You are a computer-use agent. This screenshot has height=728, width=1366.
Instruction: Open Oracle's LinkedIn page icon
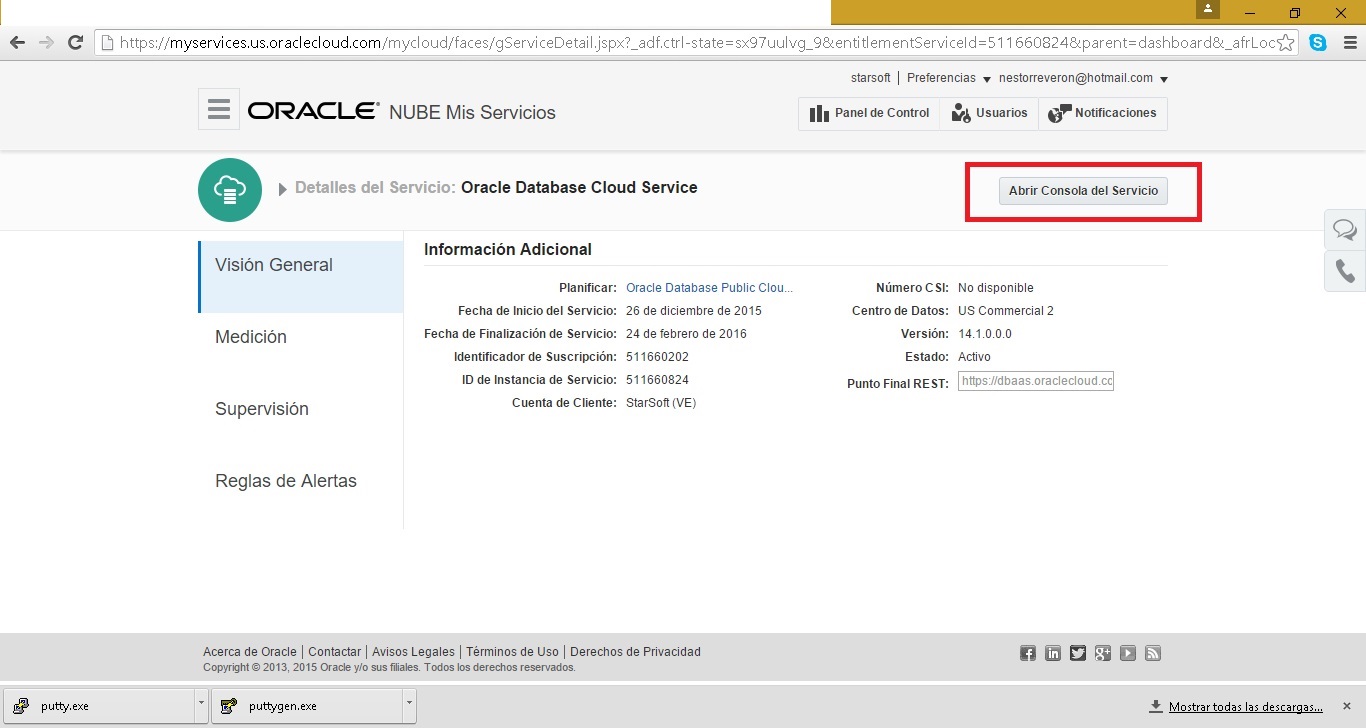pyautogui.click(x=1053, y=653)
